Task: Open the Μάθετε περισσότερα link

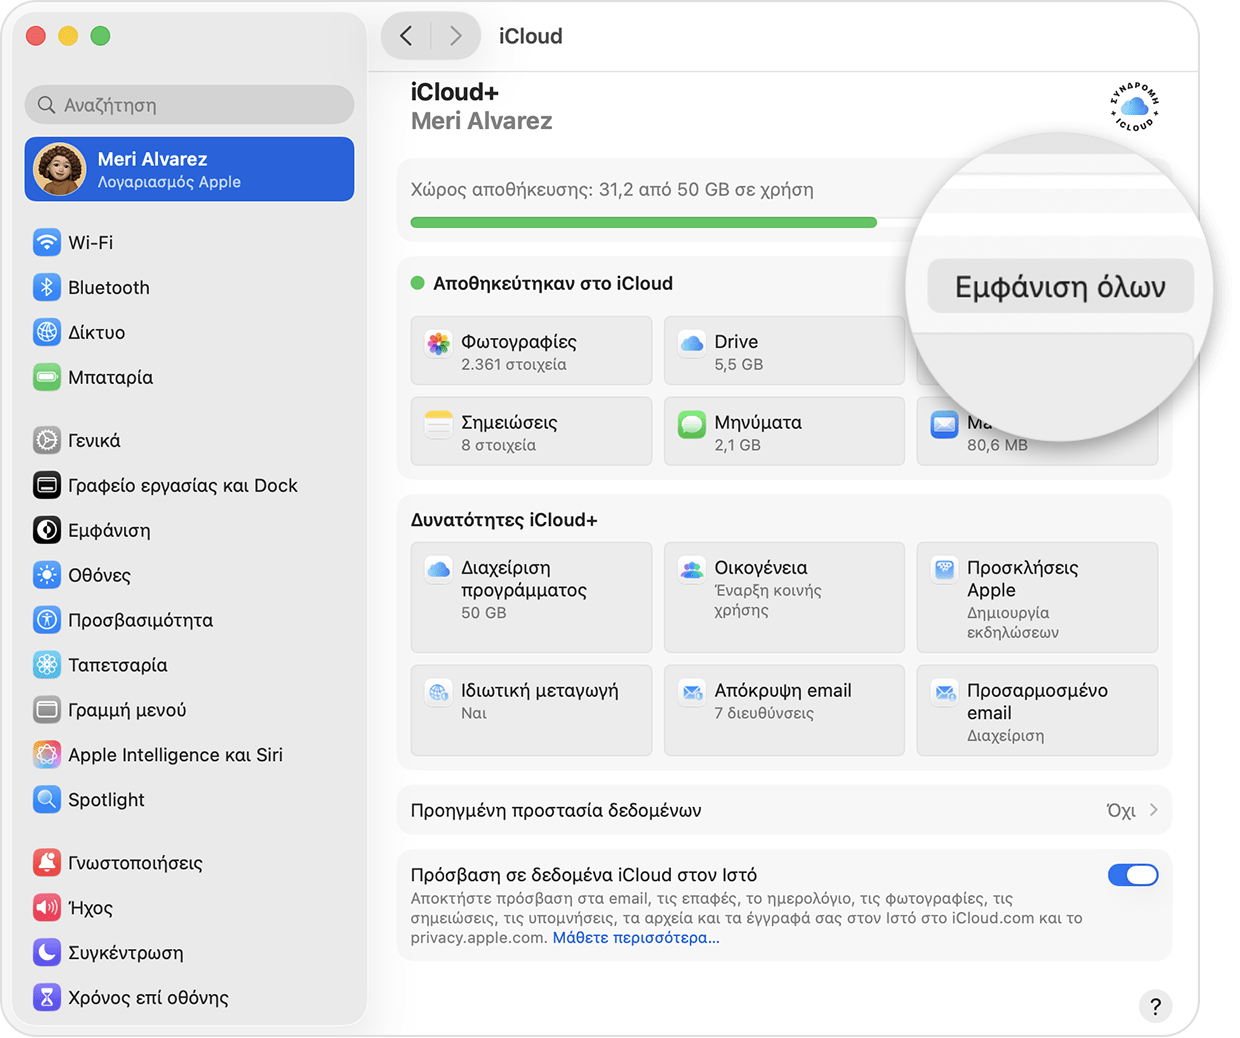Action: coord(632,937)
